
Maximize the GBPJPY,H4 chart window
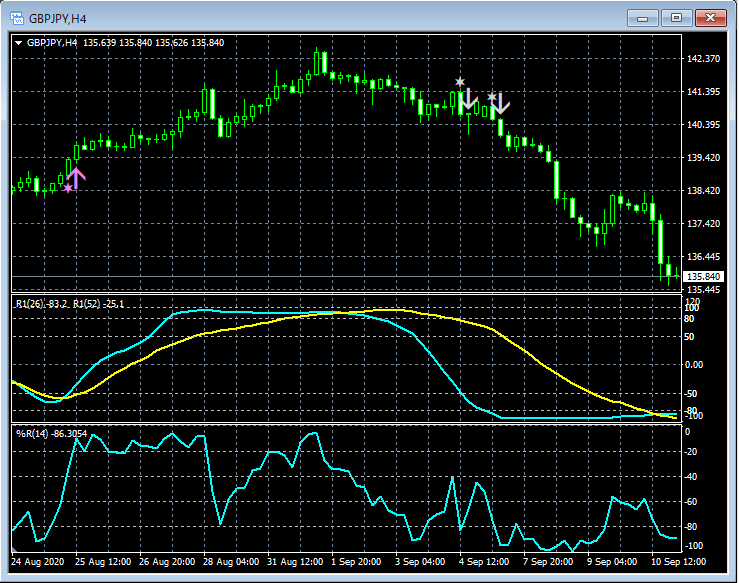(x=676, y=18)
